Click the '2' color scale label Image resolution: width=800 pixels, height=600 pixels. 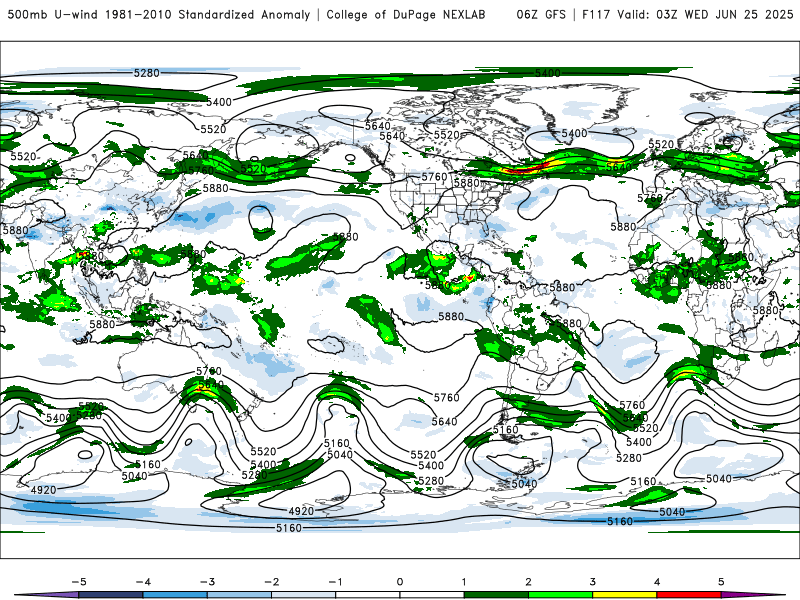point(528,582)
